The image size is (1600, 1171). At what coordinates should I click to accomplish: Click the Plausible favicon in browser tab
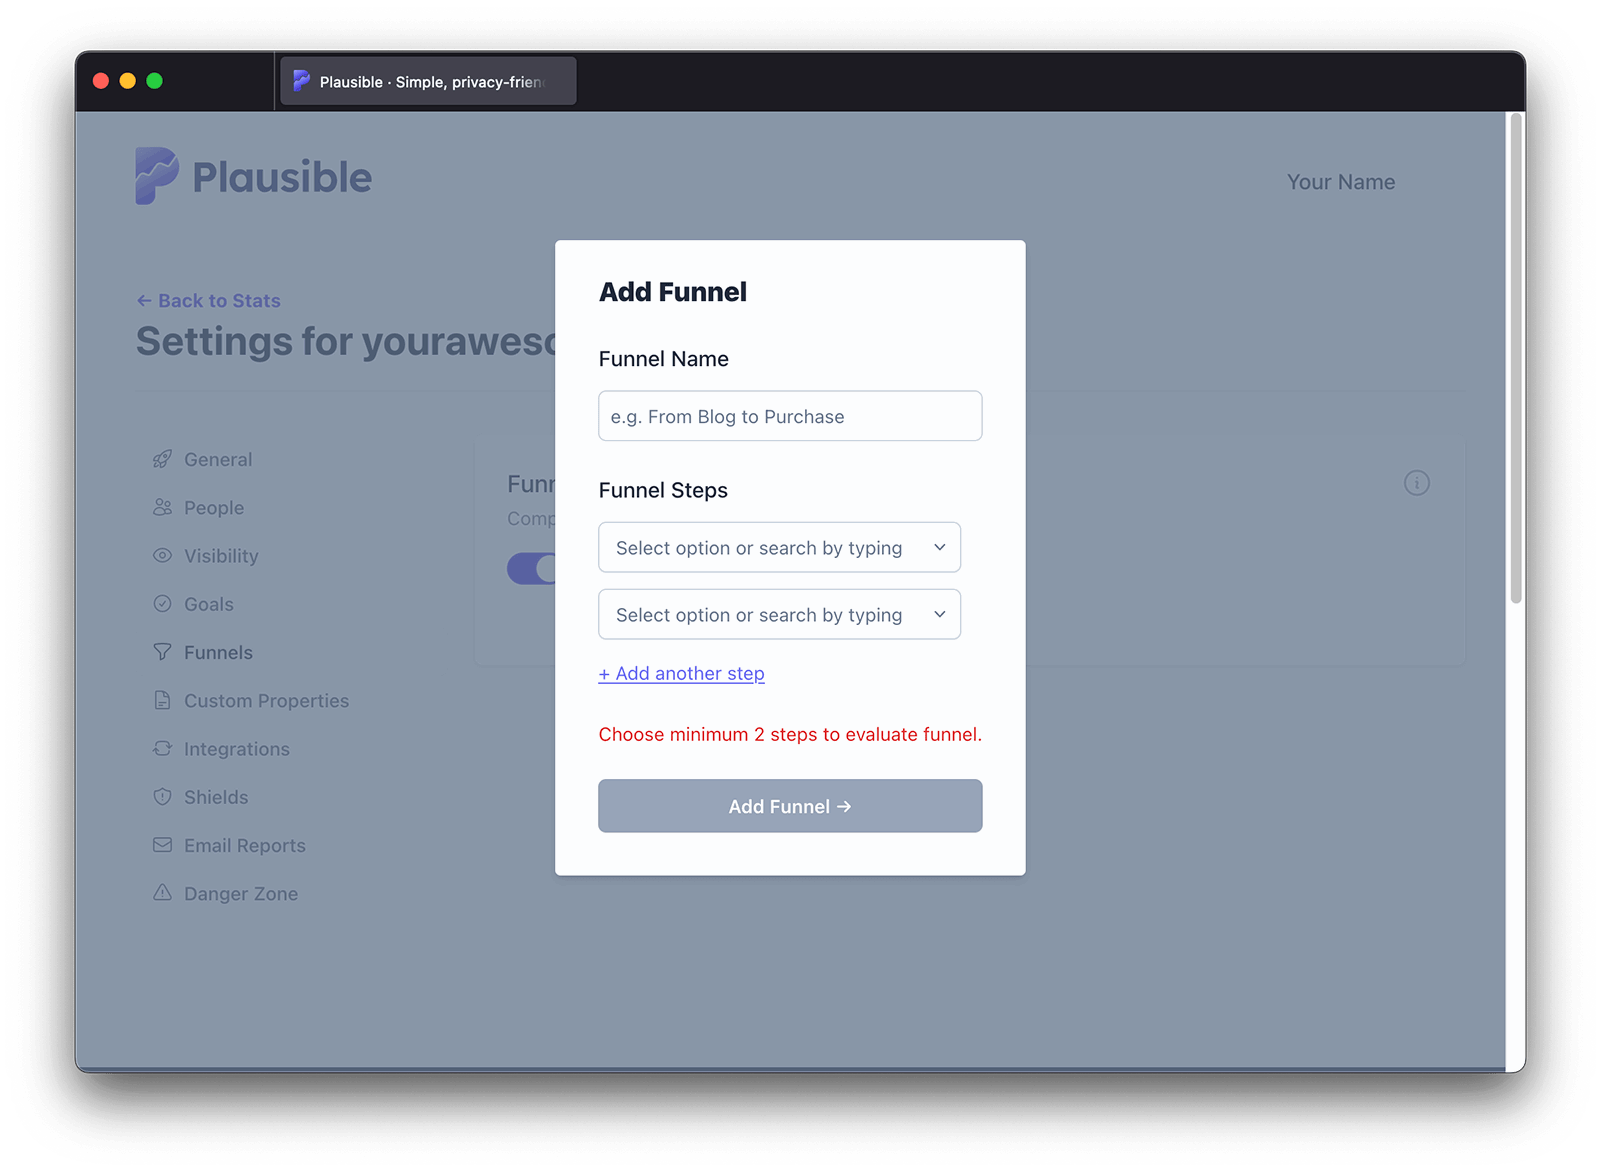(x=301, y=81)
